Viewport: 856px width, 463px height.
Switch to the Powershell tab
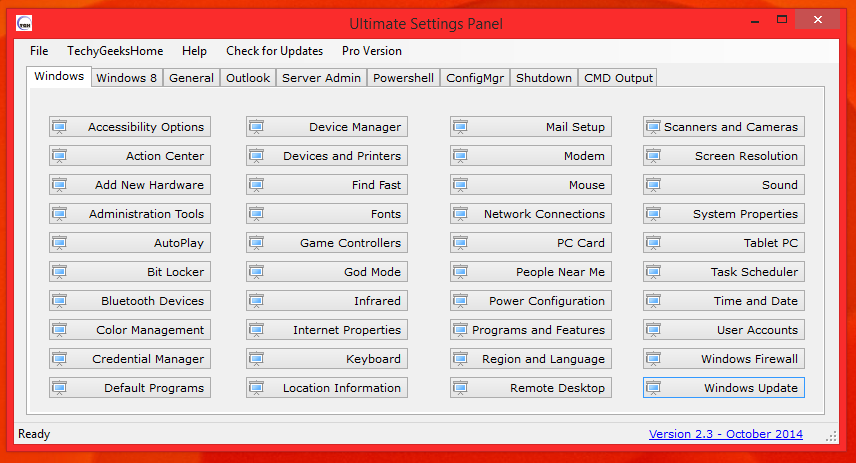coord(403,78)
